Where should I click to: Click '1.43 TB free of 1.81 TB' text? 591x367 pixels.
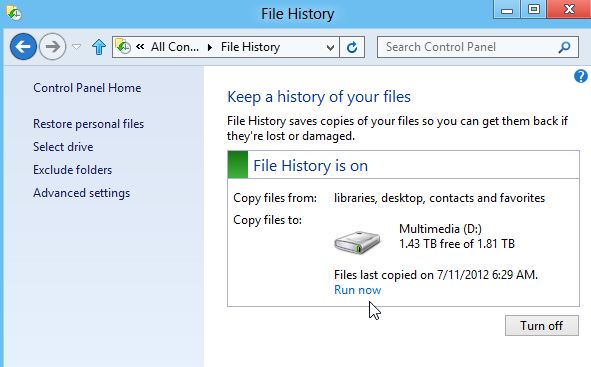(x=457, y=244)
